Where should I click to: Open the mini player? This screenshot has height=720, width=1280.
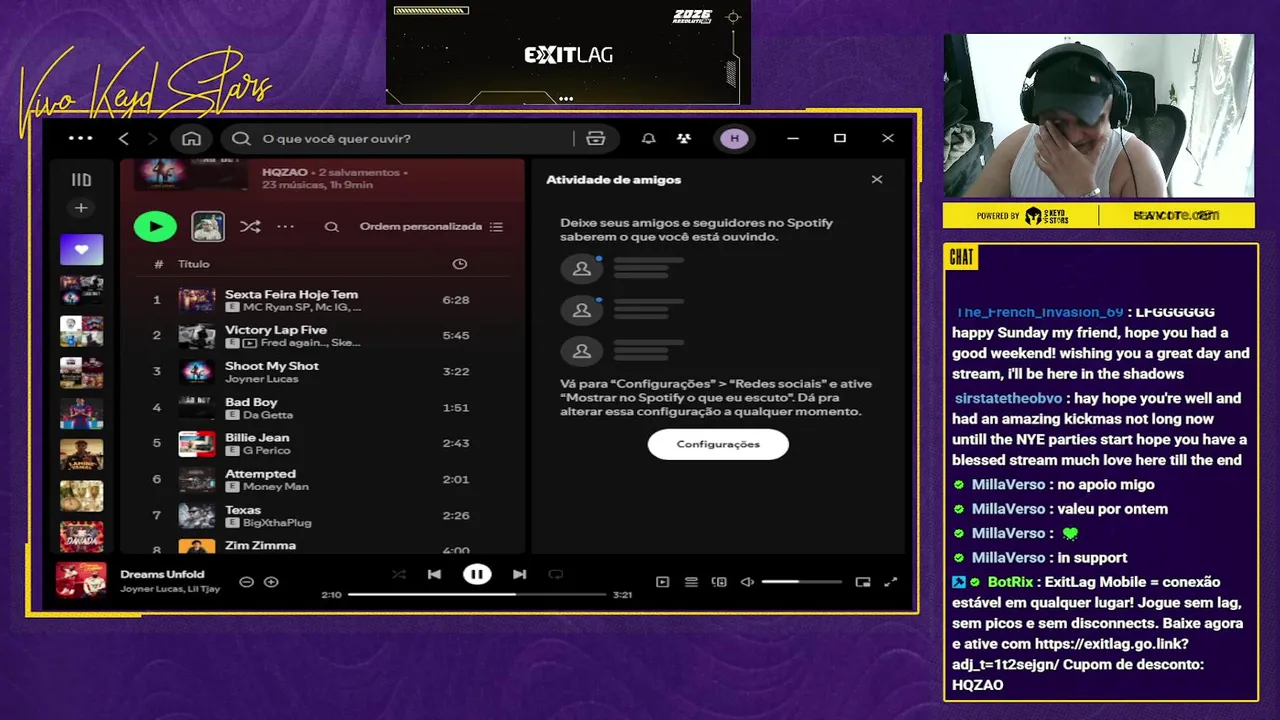coord(863,582)
